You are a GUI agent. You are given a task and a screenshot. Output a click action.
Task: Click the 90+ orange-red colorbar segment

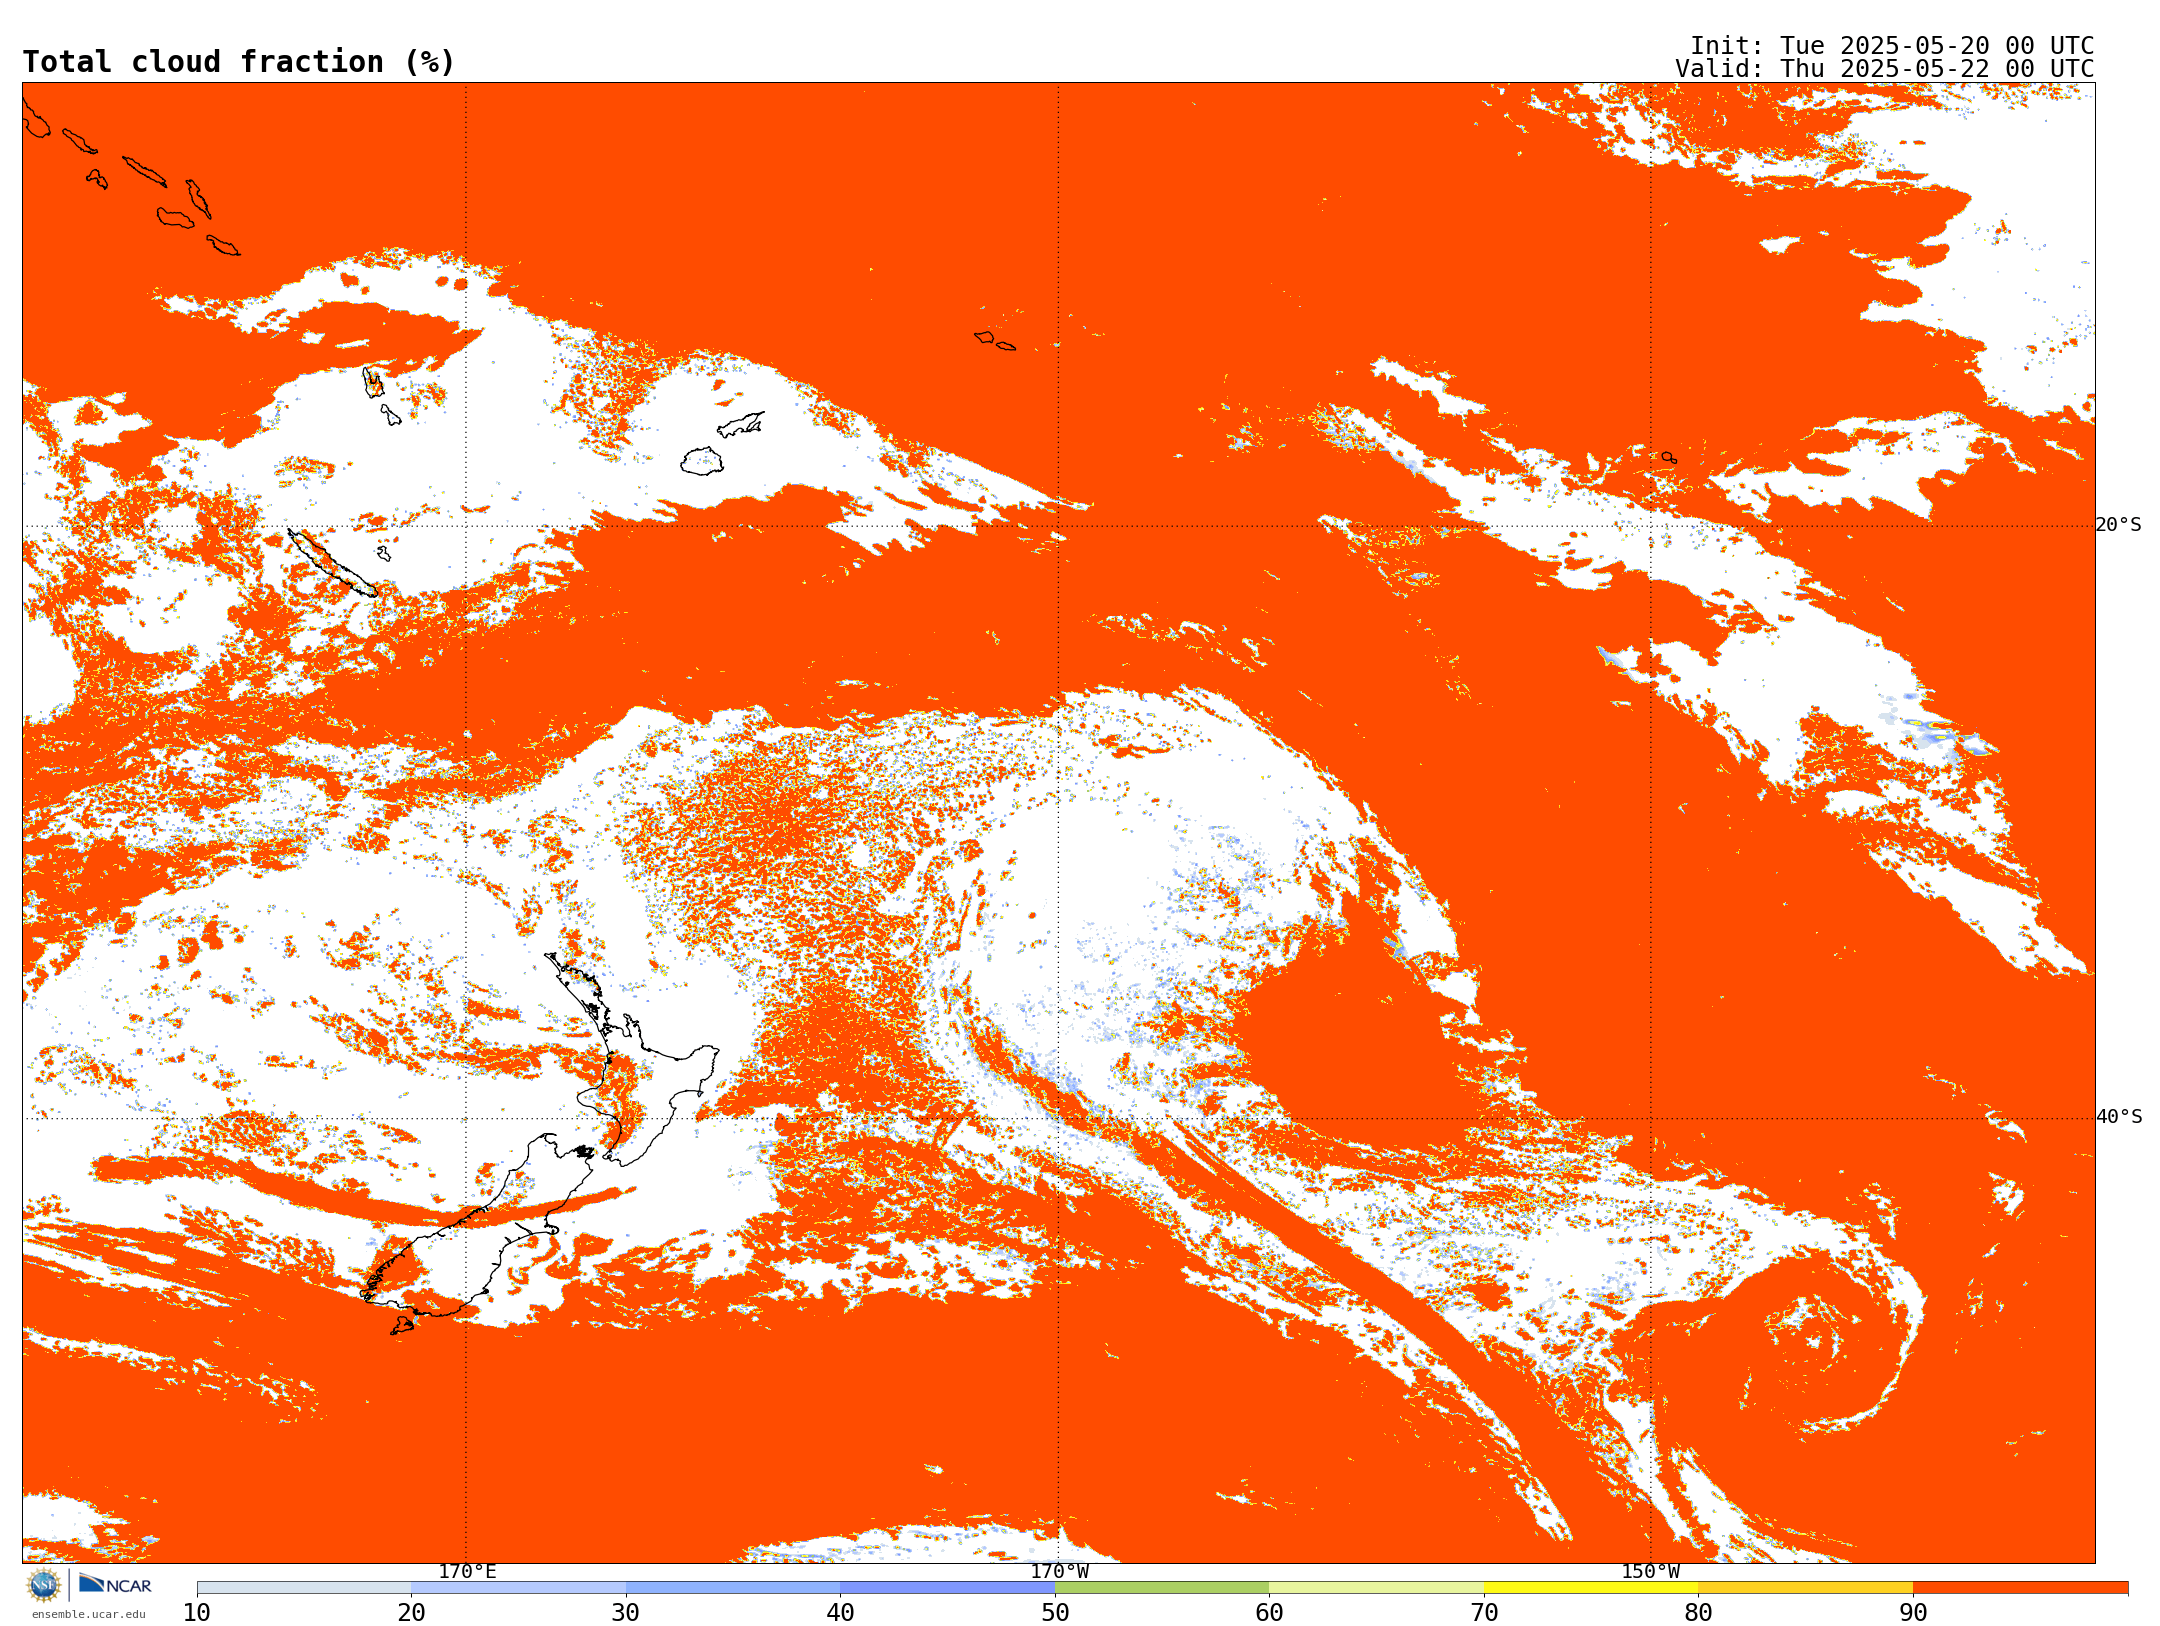[x=2020, y=1588]
